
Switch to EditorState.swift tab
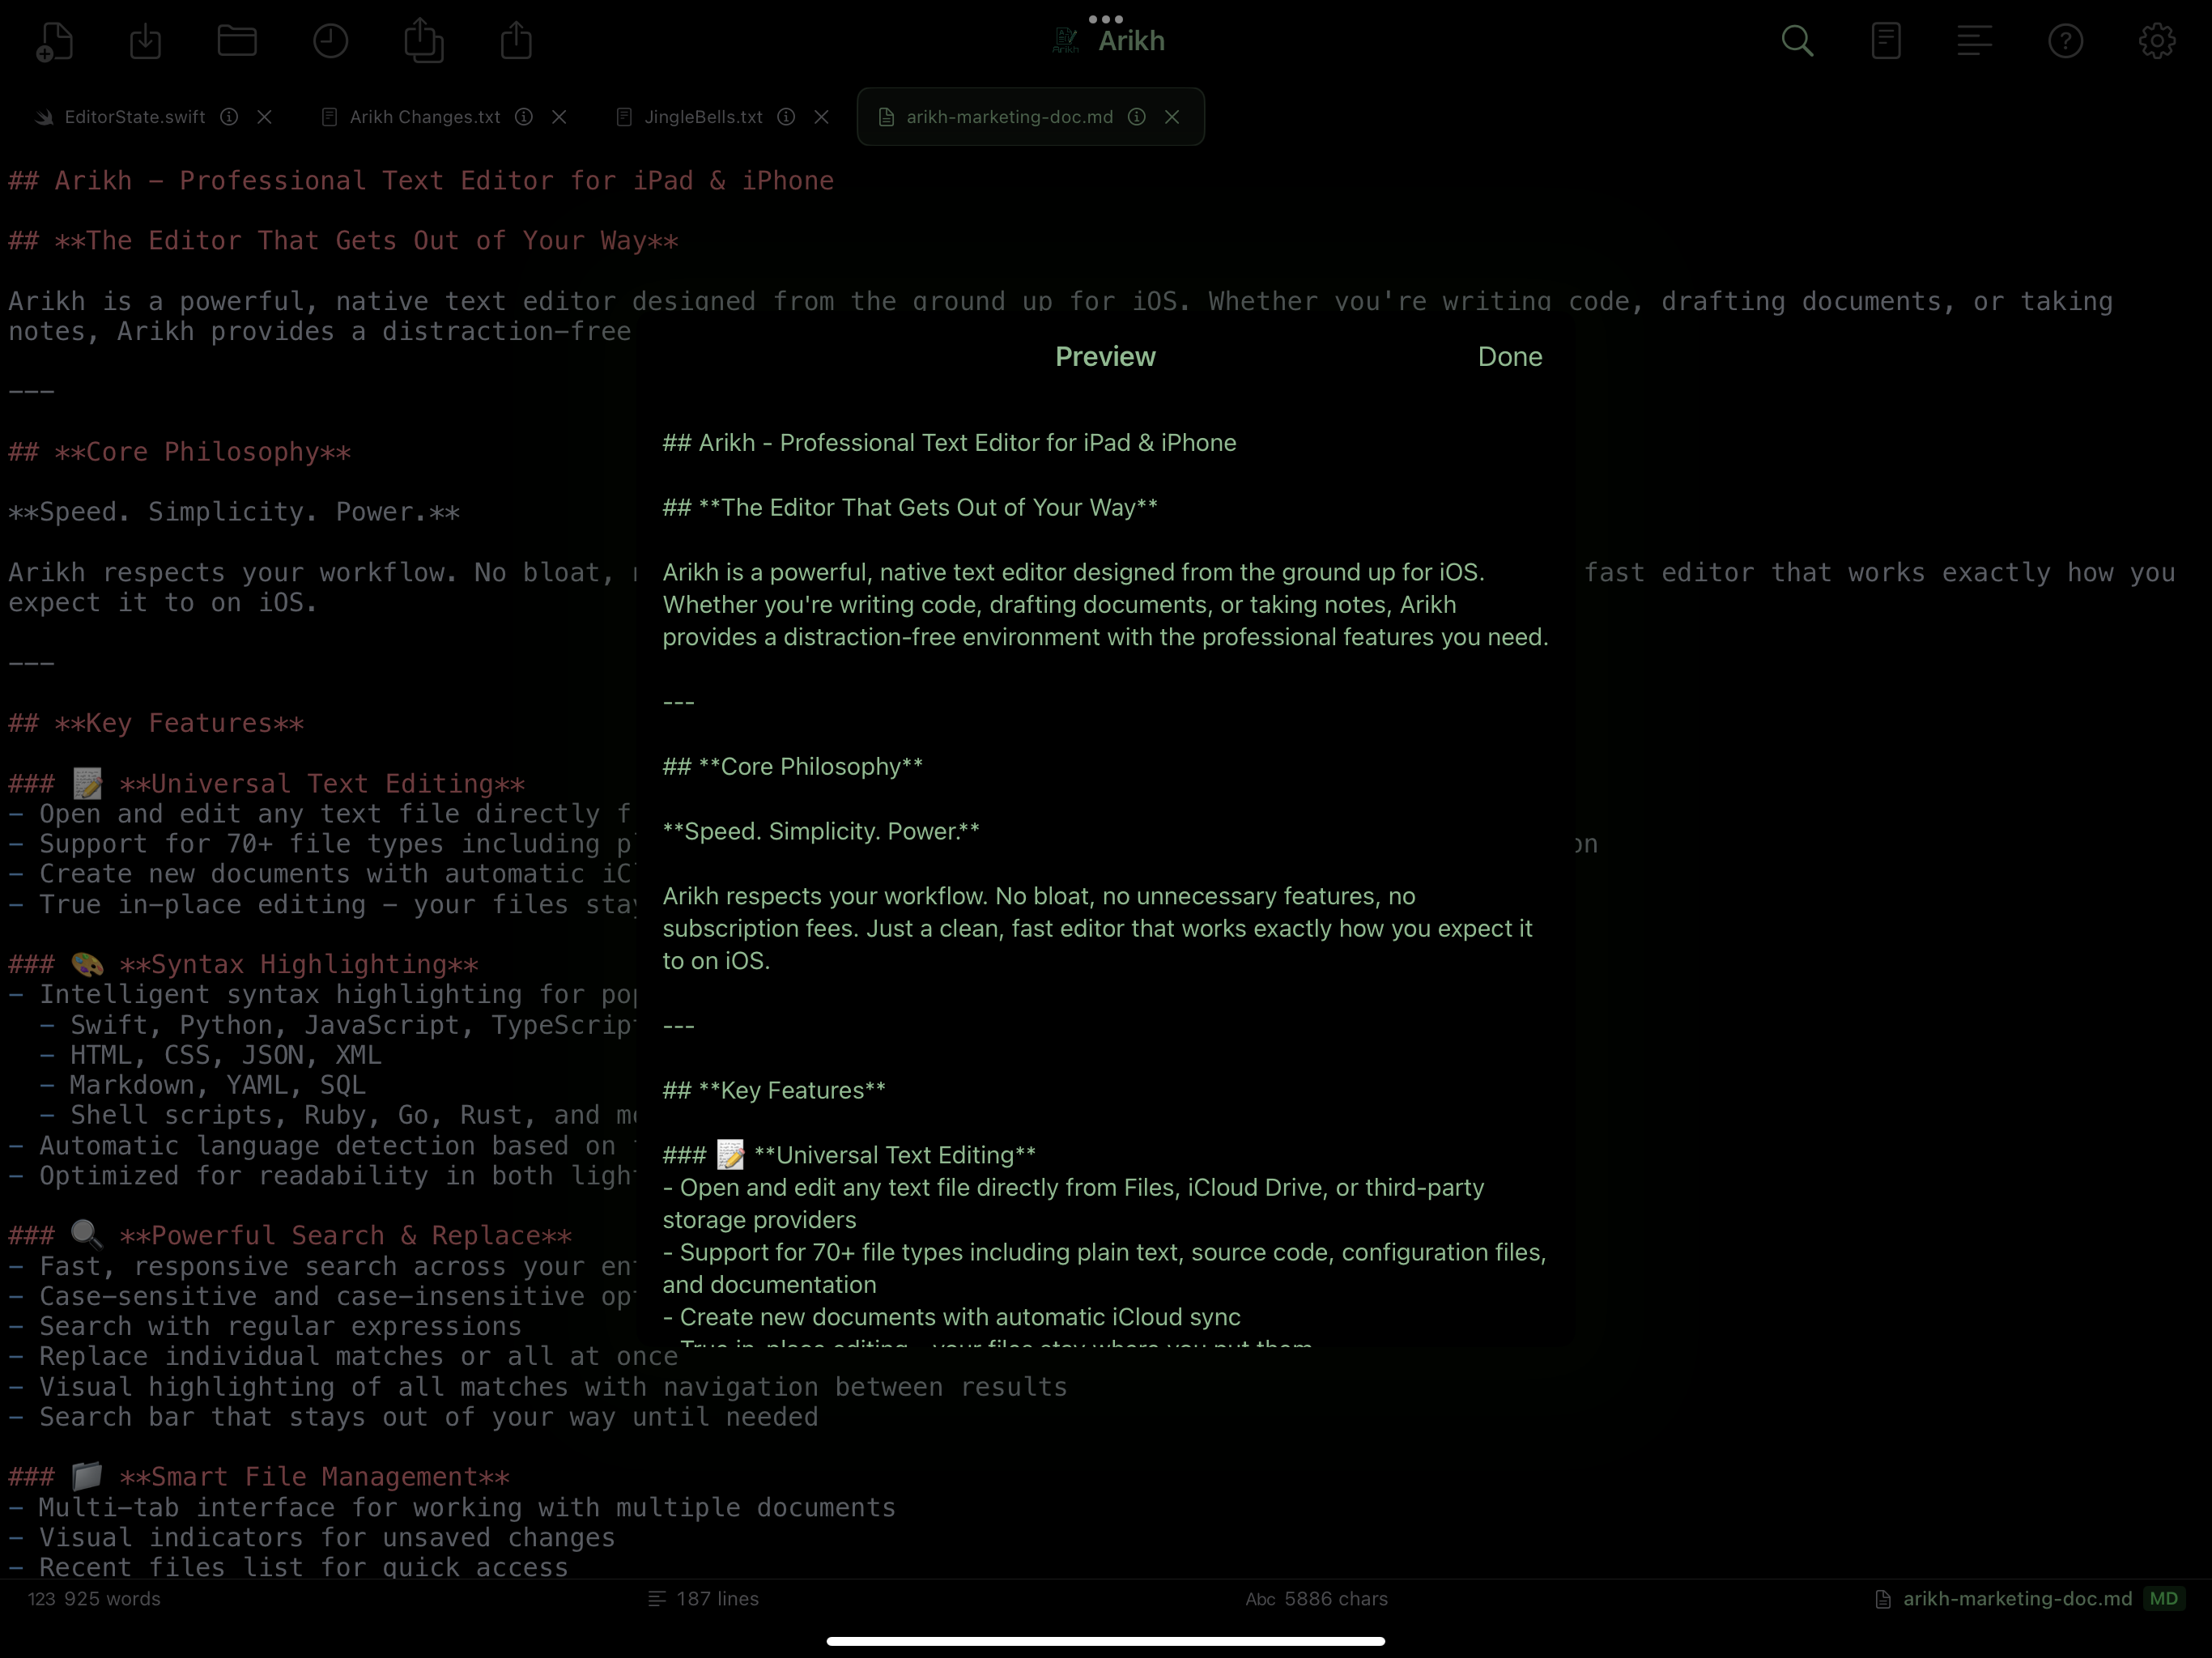[x=134, y=117]
